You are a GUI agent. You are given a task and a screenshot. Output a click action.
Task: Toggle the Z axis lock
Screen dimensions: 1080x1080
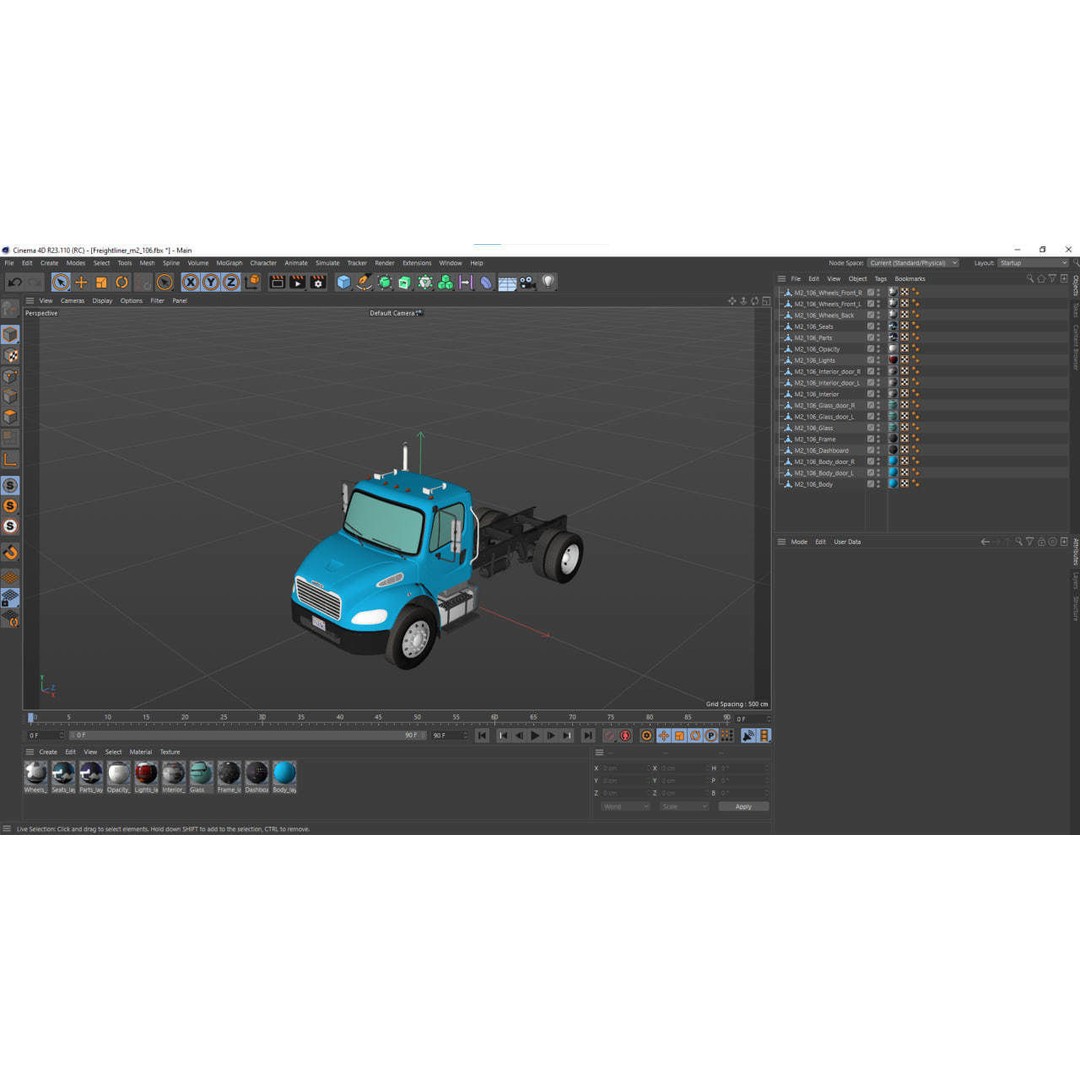coord(232,282)
